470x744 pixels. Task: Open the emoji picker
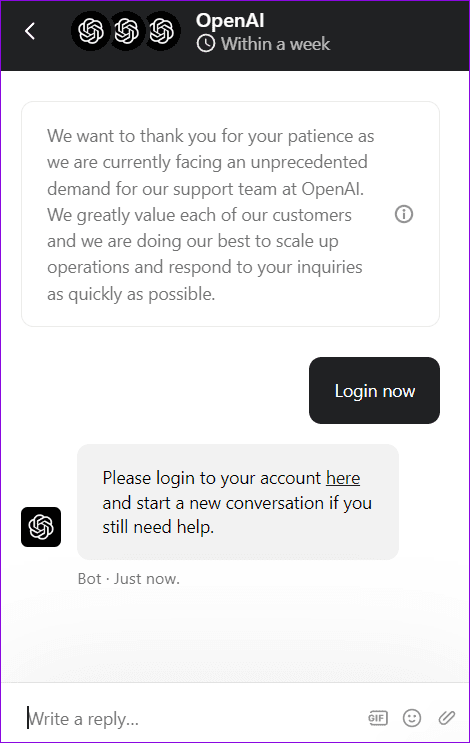(x=412, y=718)
